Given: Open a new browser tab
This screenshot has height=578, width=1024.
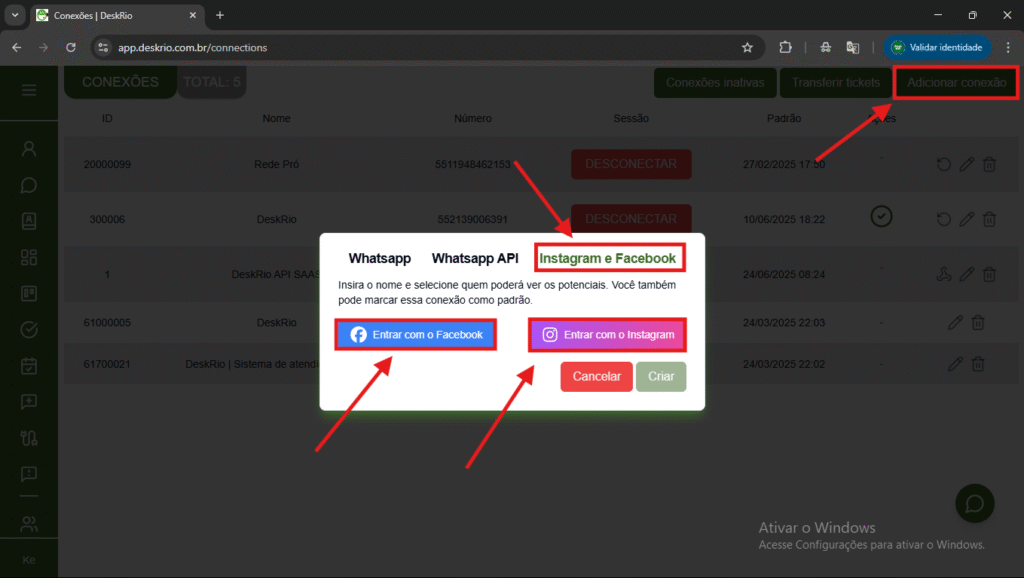Looking at the screenshot, I should (x=220, y=15).
